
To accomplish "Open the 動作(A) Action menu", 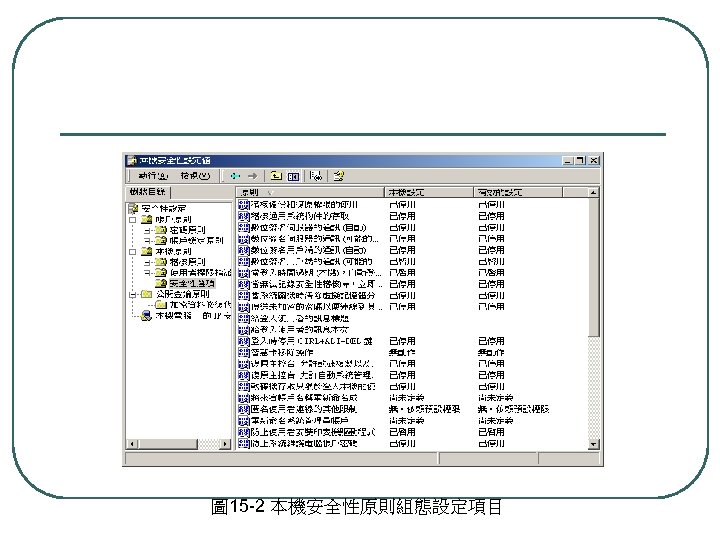I will 153,176.
